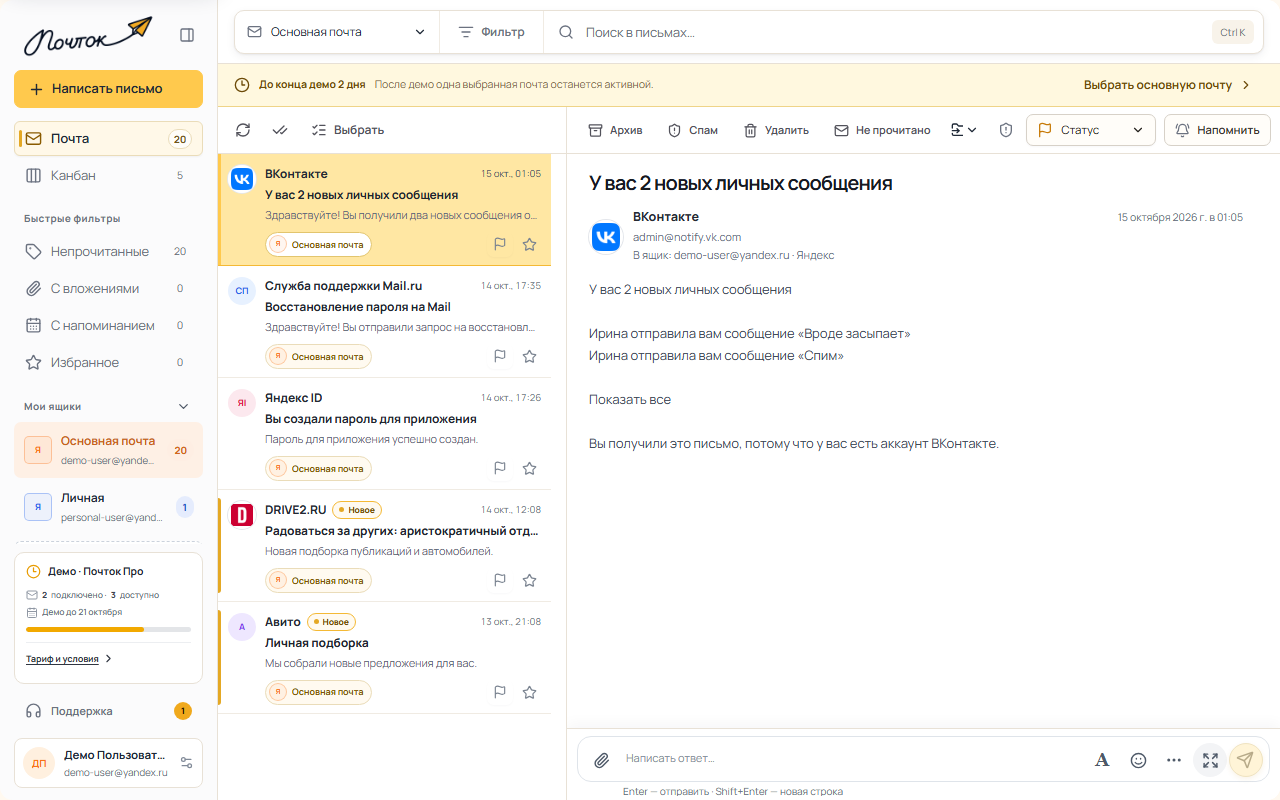The height and width of the screenshot is (800, 1280).
Task: Open the Основная почта mailbox dropdown
Action: pyautogui.click(x=337, y=32)
